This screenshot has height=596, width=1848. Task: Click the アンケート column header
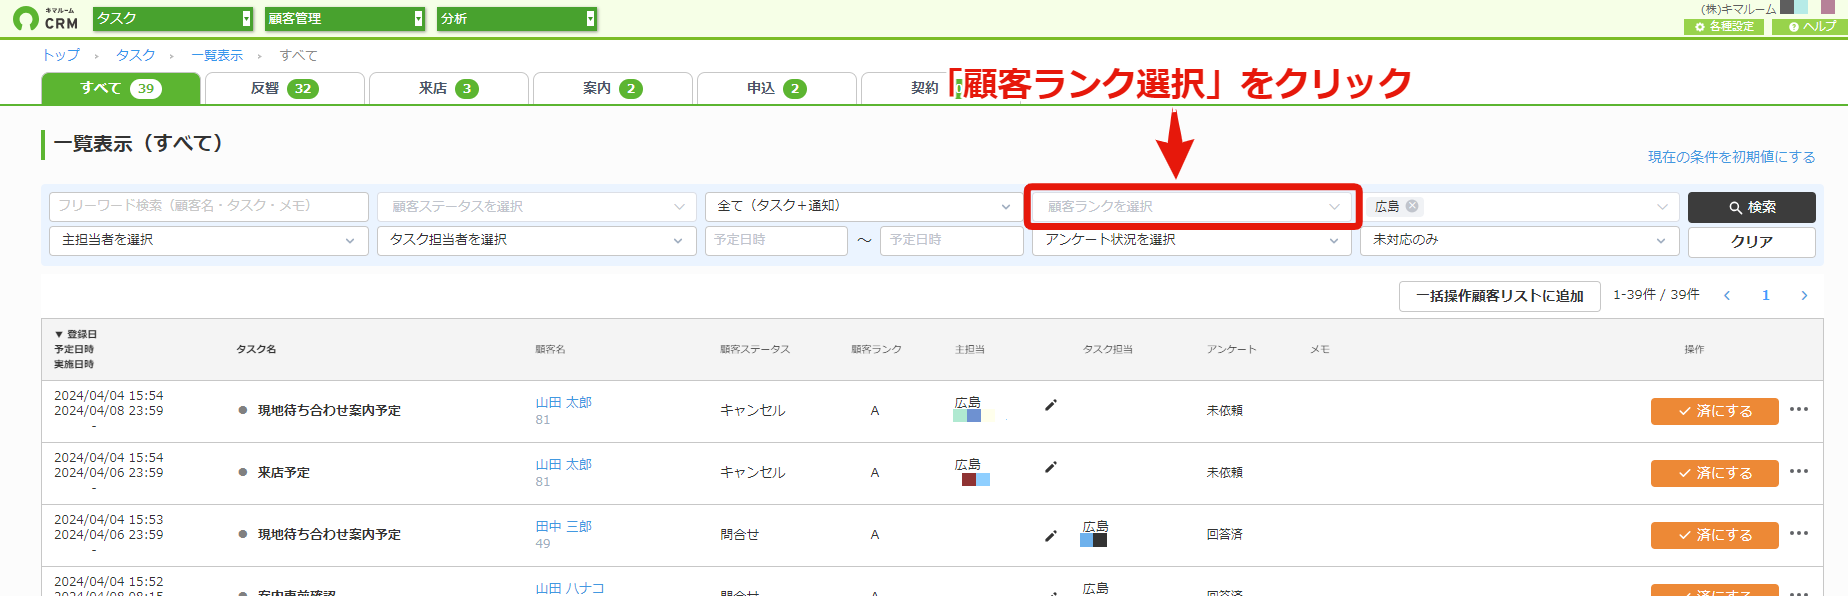pos(1231,349)
